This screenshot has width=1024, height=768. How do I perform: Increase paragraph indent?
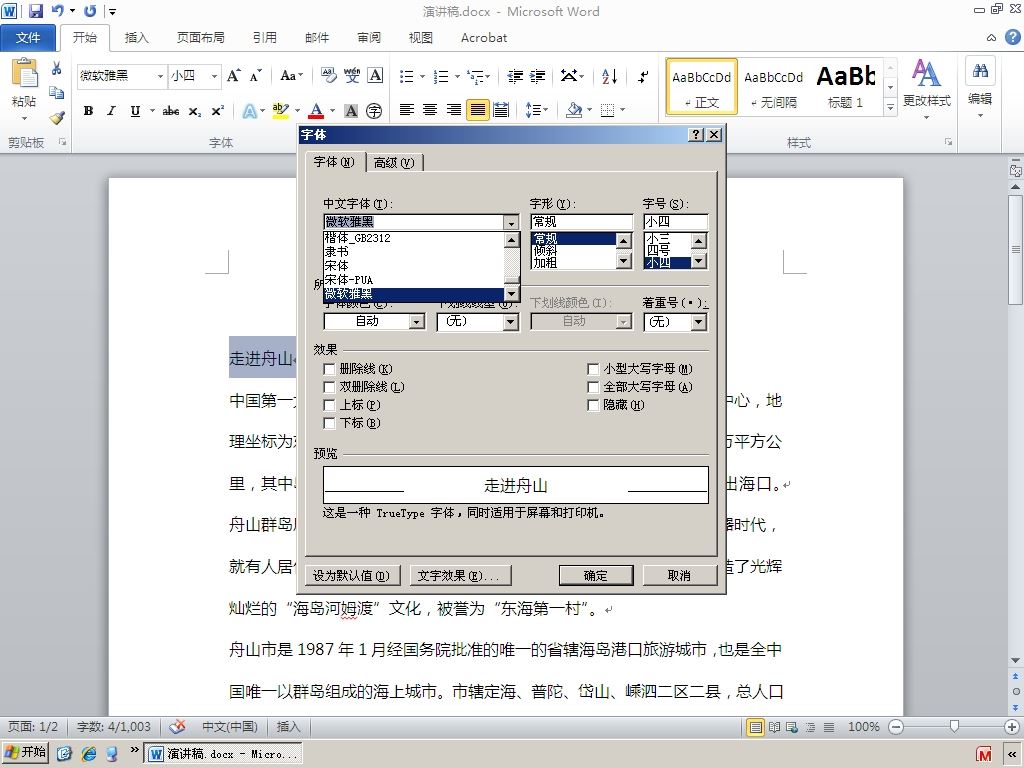537,76
